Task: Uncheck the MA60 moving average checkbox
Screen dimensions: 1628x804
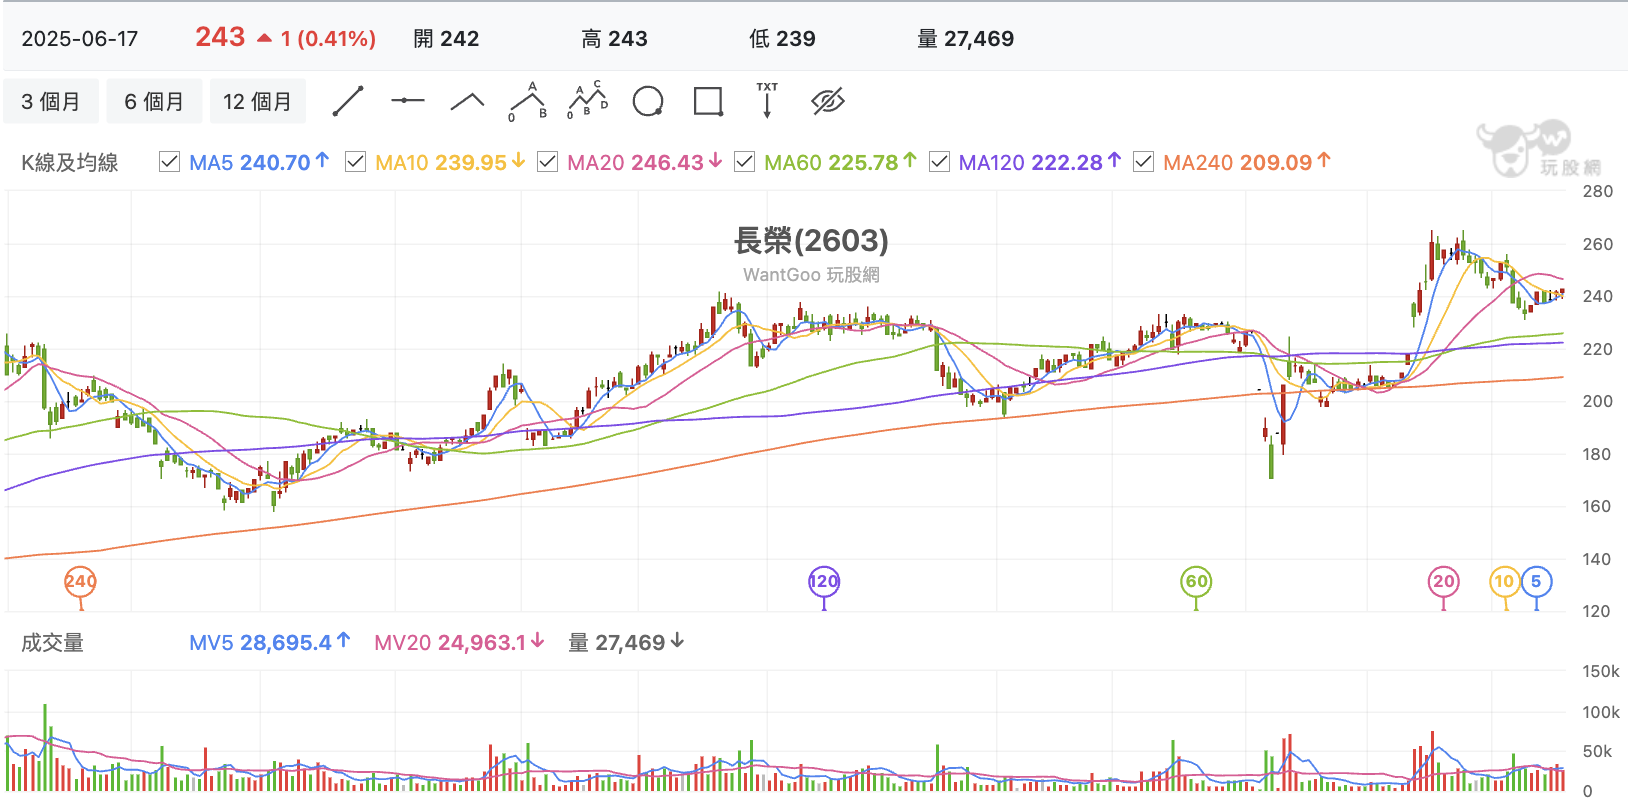Action: (744, 162)
